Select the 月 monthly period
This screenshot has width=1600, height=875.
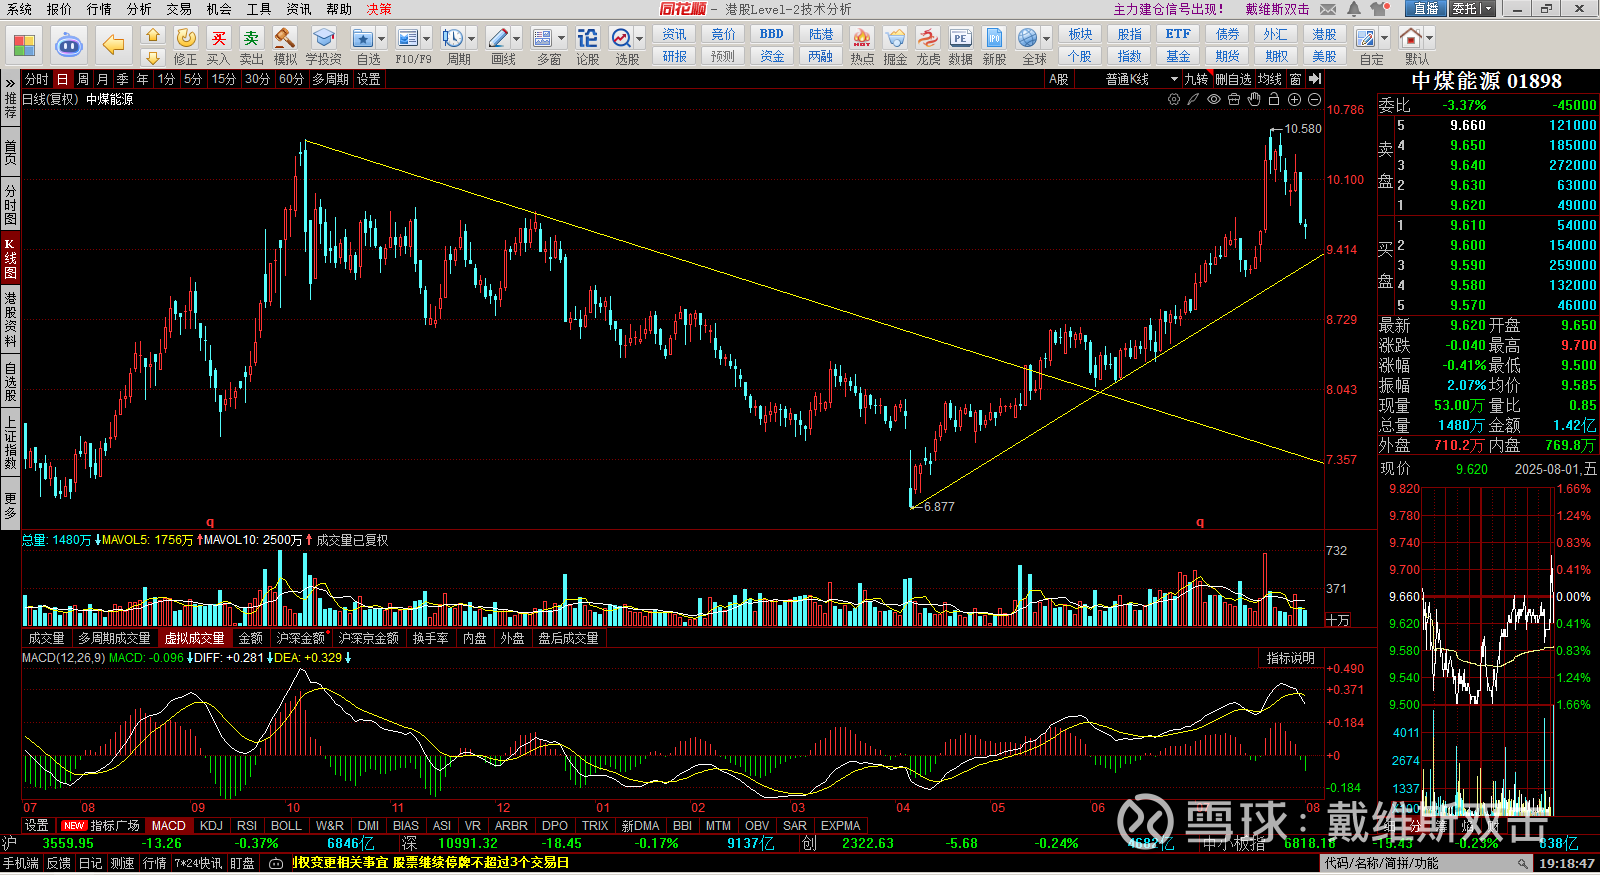(102, 79)
